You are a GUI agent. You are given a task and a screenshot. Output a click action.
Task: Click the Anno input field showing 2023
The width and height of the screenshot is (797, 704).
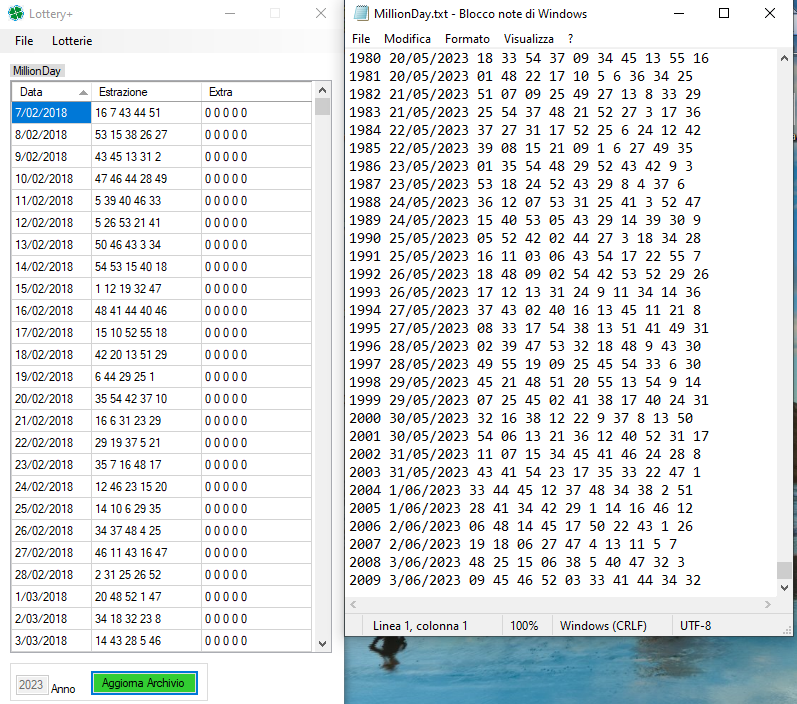click(x=32, y=685)
